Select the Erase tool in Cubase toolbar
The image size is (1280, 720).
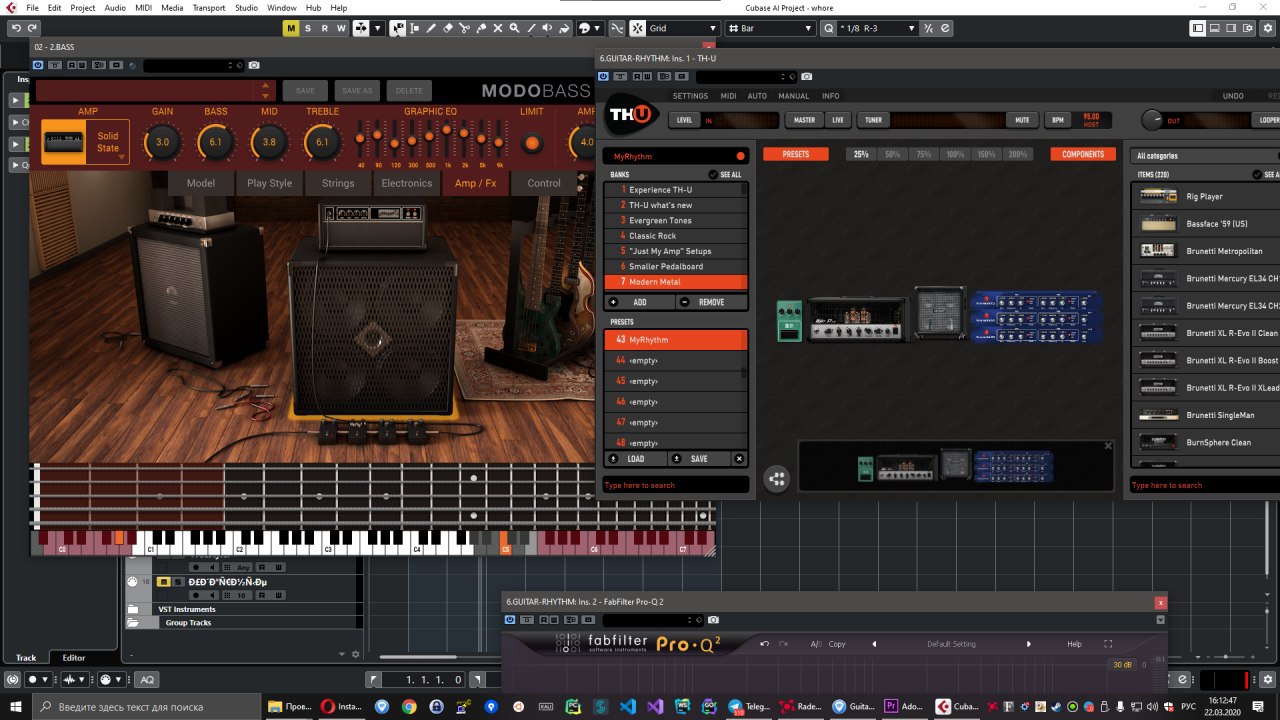click(448, 28)
